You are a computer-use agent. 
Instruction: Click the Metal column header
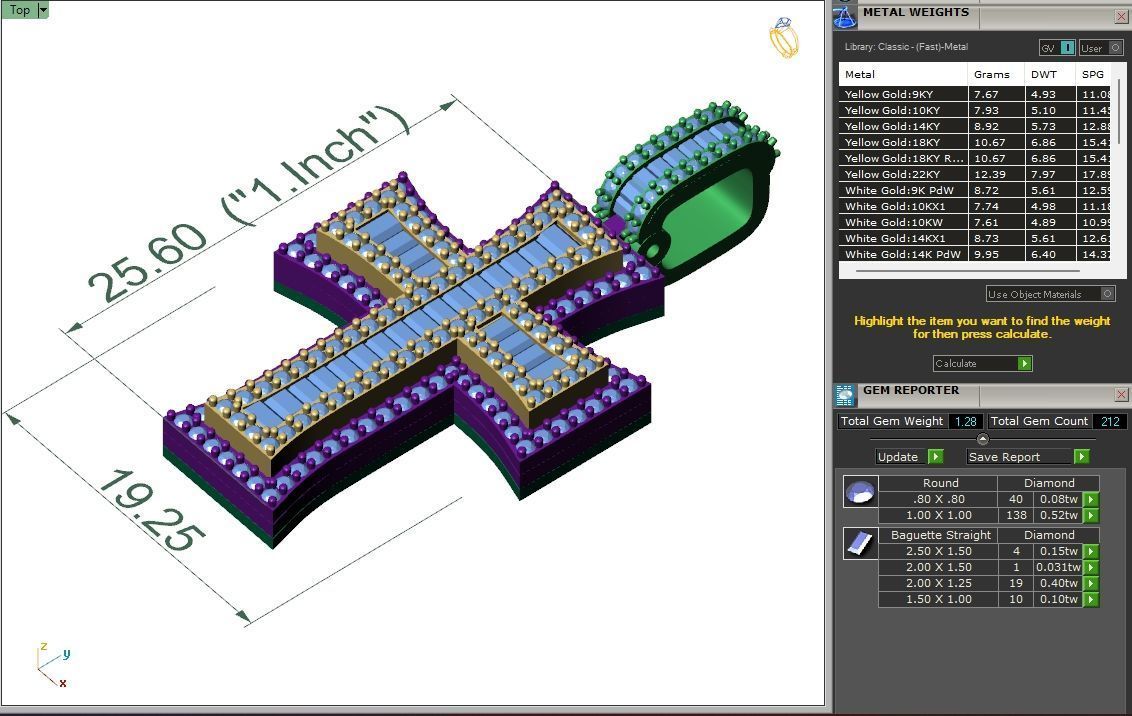point(903,74)
